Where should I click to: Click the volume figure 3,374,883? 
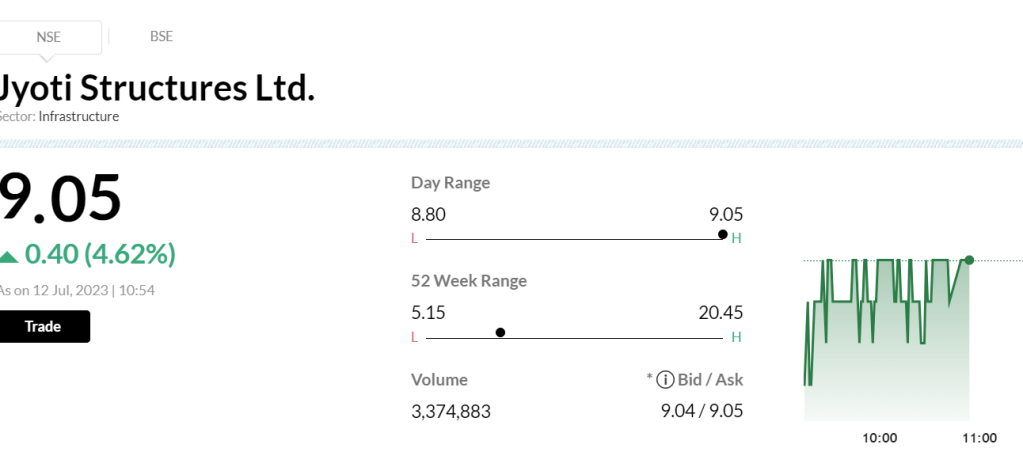451,411
